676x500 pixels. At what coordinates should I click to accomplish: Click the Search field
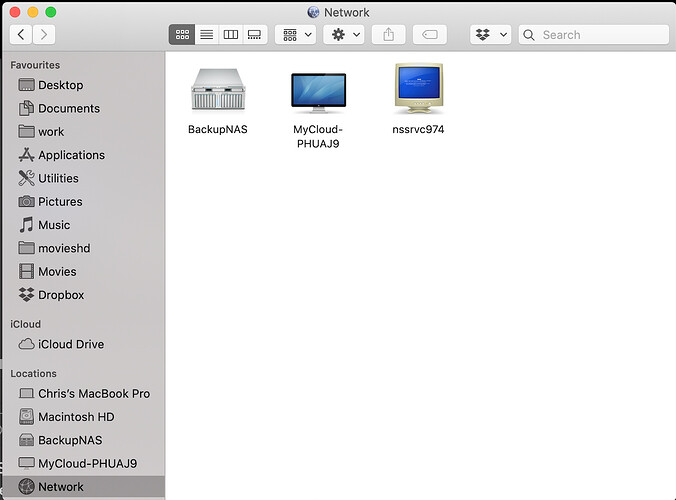[600, 34]
